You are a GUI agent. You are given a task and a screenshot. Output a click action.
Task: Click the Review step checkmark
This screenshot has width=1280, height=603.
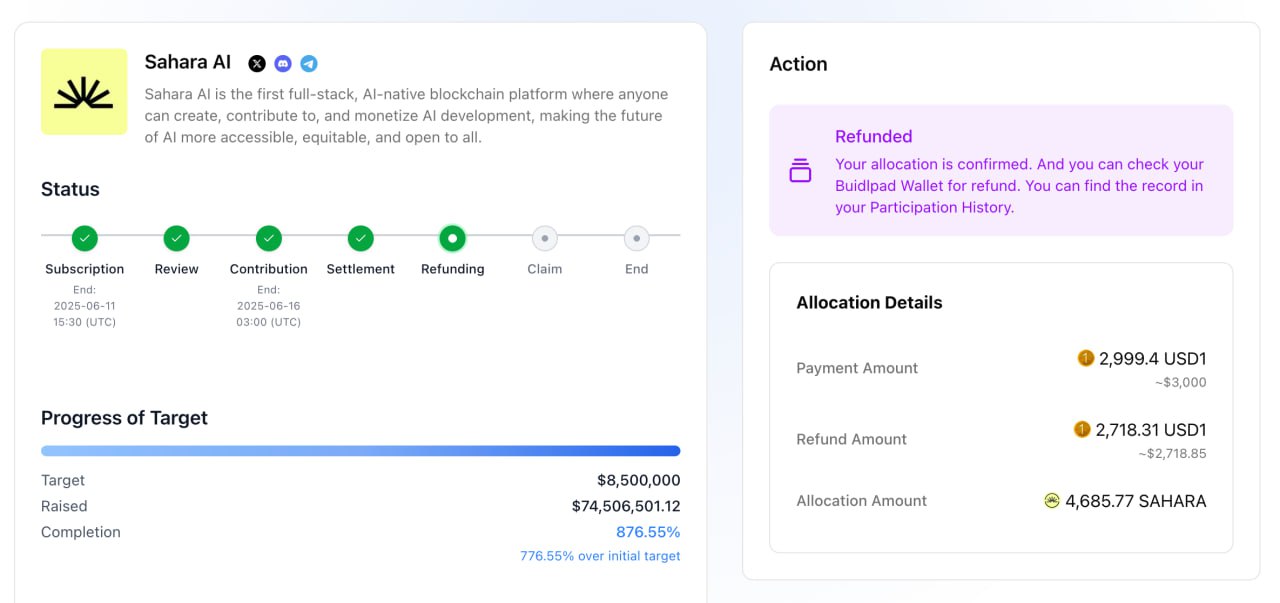coord(177,238)
